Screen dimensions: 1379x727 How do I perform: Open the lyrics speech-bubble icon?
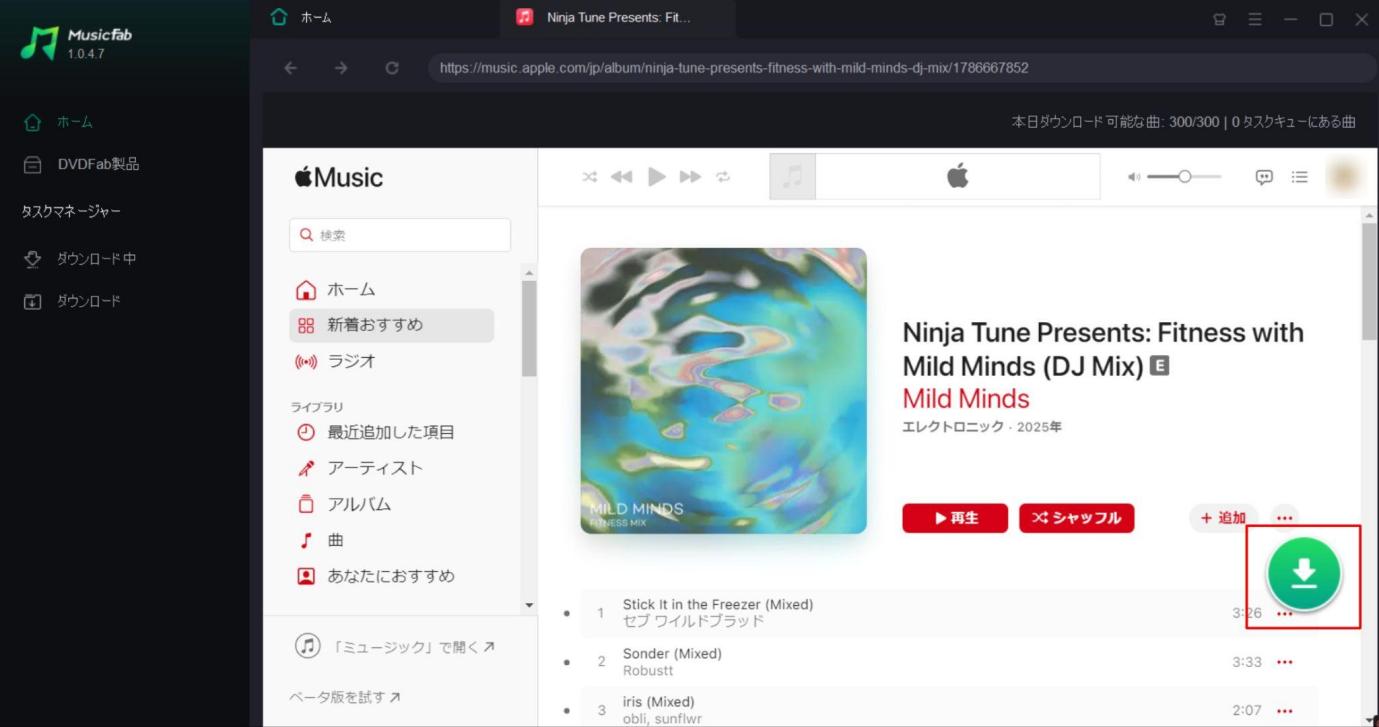point(1264,177)
